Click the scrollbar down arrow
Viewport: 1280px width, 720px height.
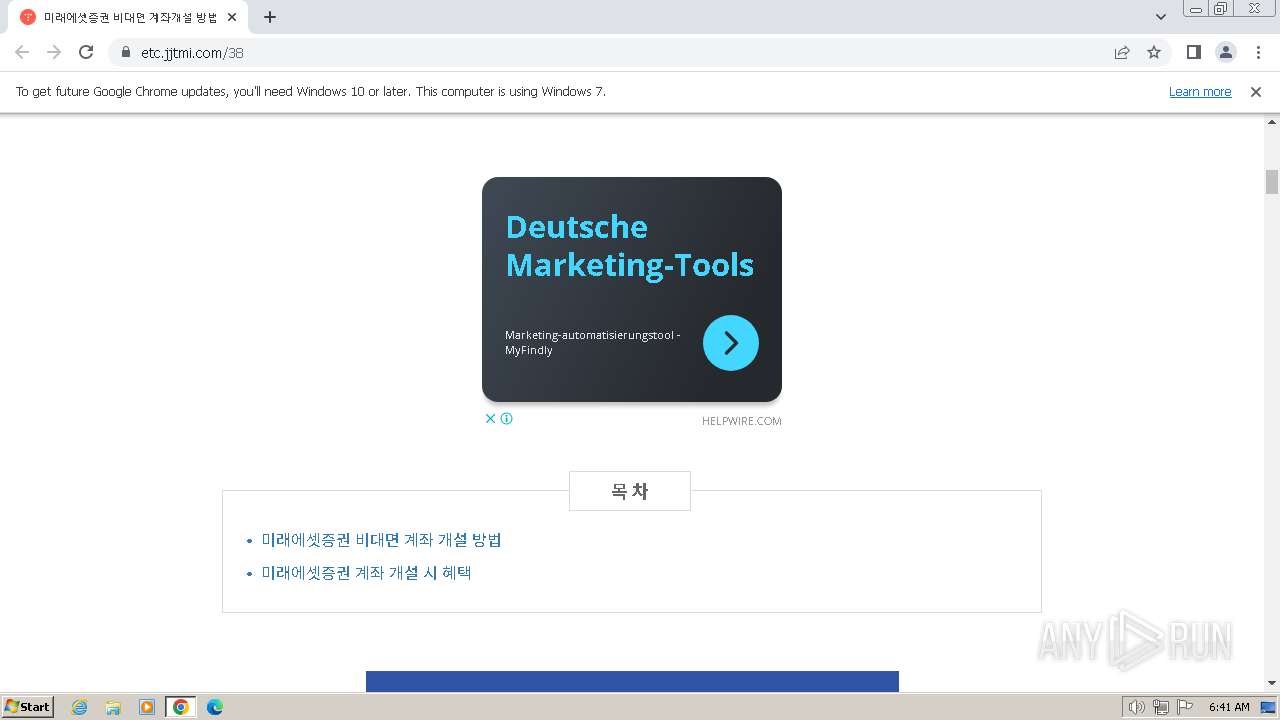tap(1272, 683)
